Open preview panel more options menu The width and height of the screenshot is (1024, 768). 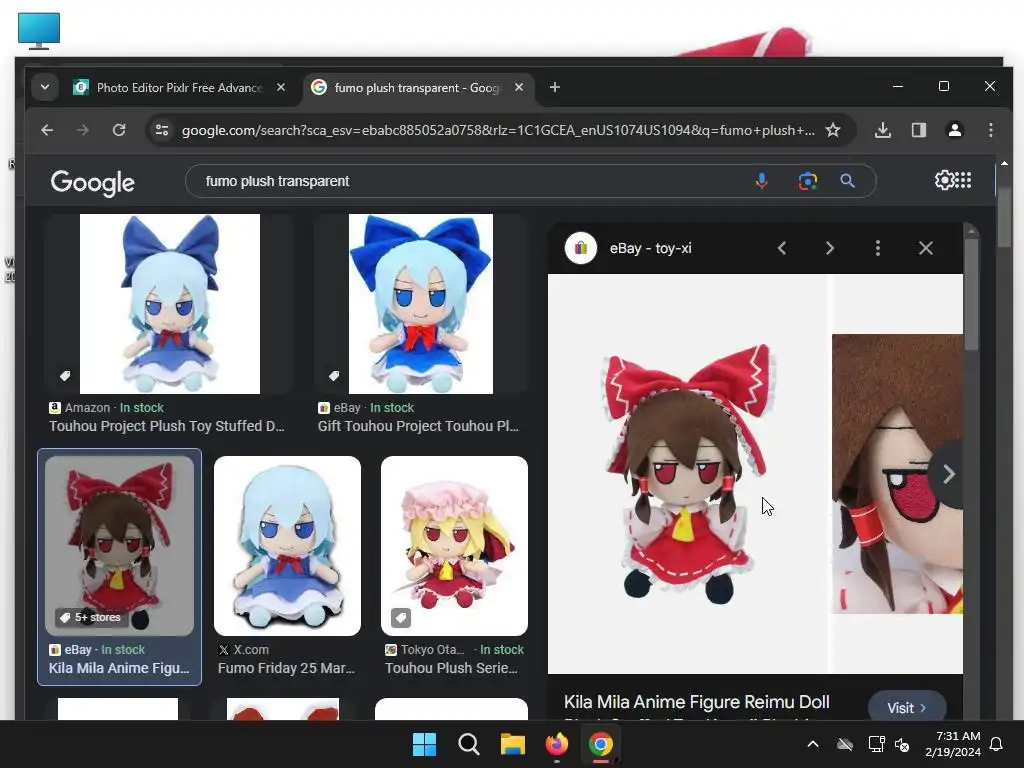tap(878, 248)
